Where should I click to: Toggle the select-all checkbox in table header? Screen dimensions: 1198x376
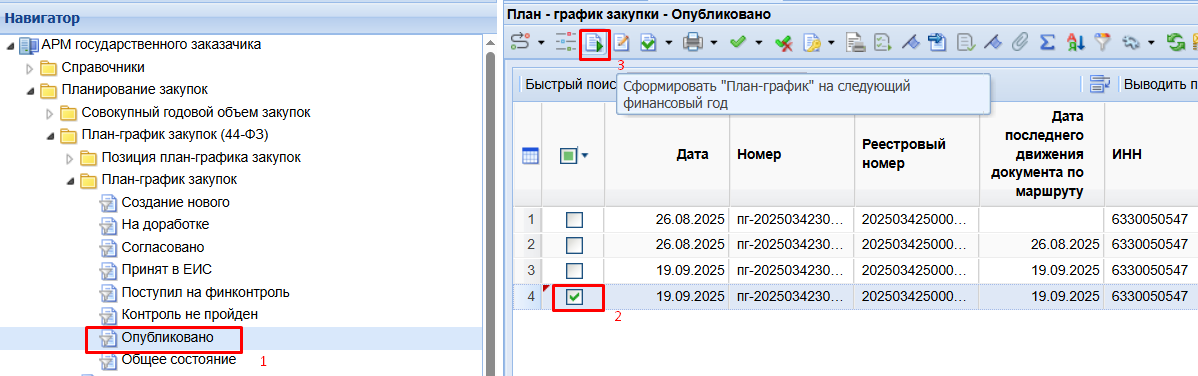pos(568,155)
